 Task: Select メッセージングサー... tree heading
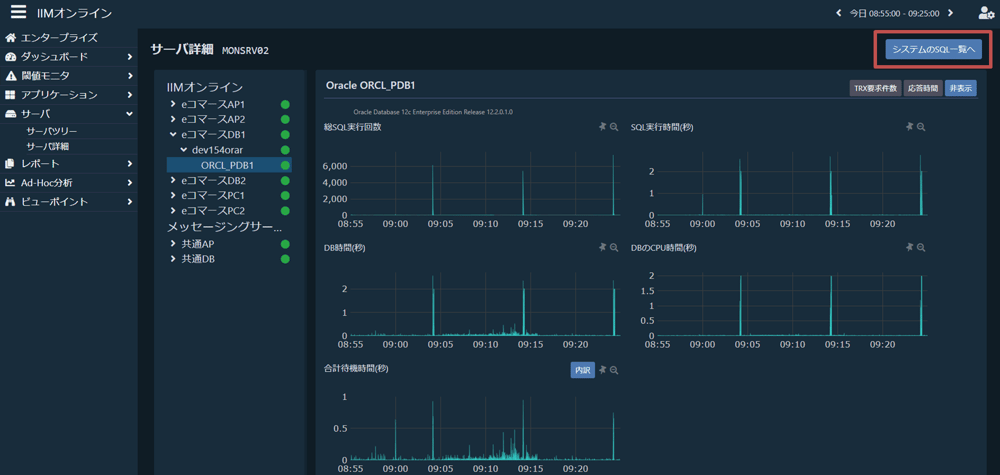pyautogui.click(x=224, y=227)
